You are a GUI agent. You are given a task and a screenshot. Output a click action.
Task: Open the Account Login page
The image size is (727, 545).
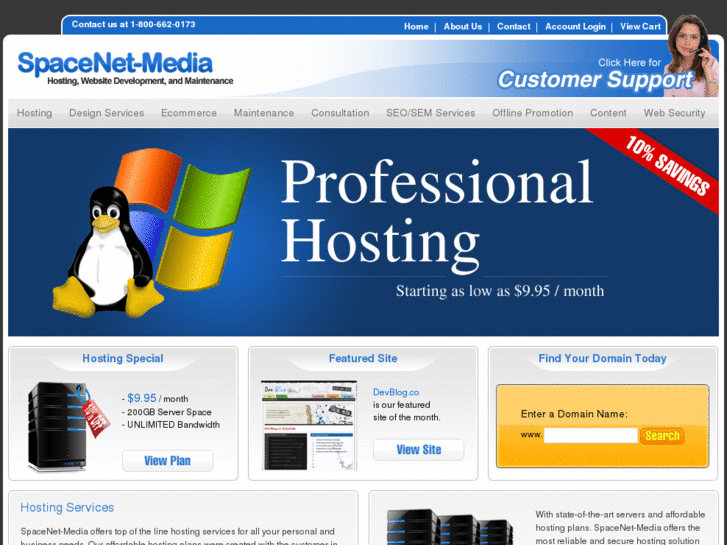pos(575,26)
